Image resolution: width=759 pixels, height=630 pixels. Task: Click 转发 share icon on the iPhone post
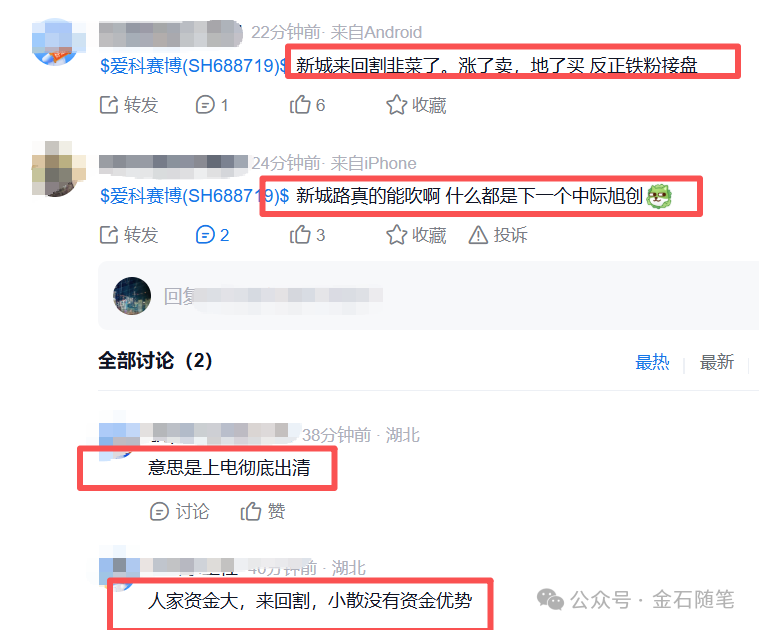tap(109, 235)
